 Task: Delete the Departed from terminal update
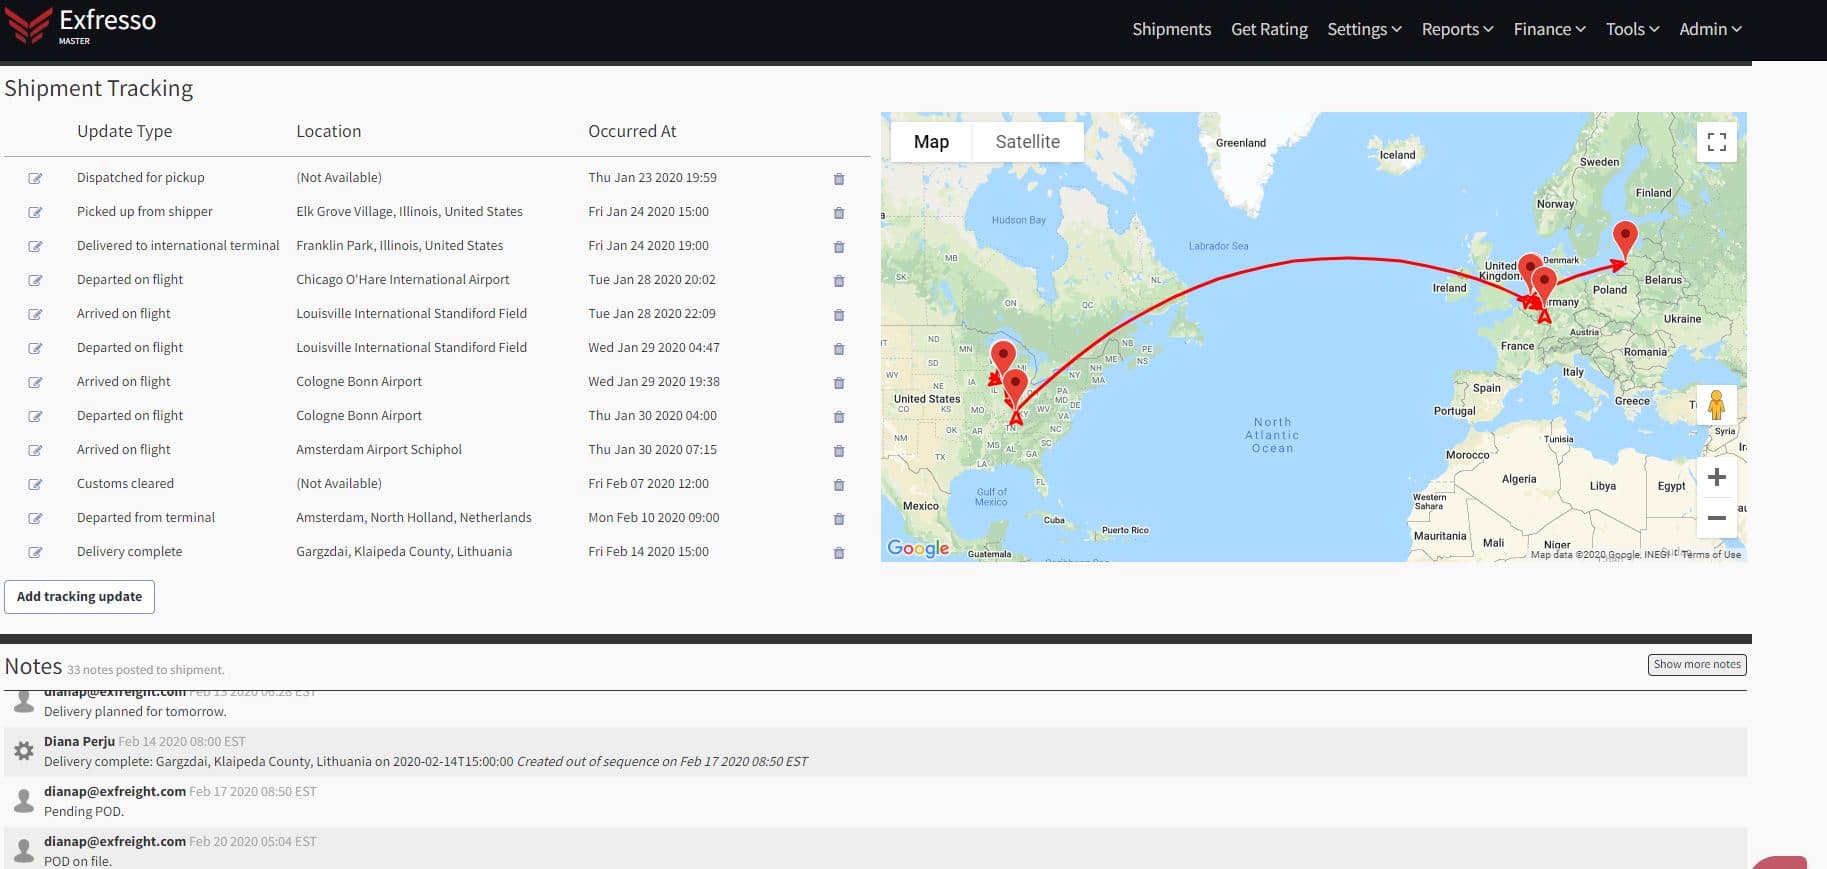click(839, 519)
